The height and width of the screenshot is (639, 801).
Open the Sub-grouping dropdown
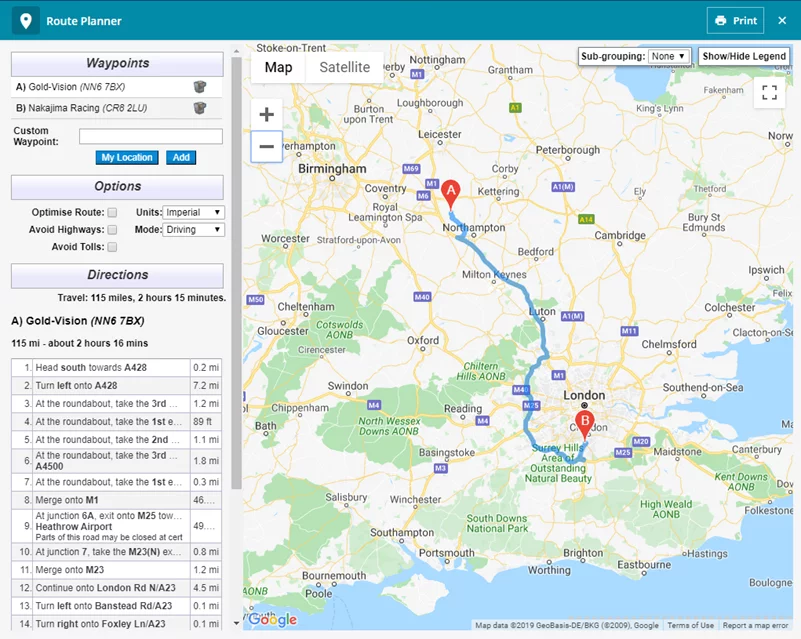[668, 56]
